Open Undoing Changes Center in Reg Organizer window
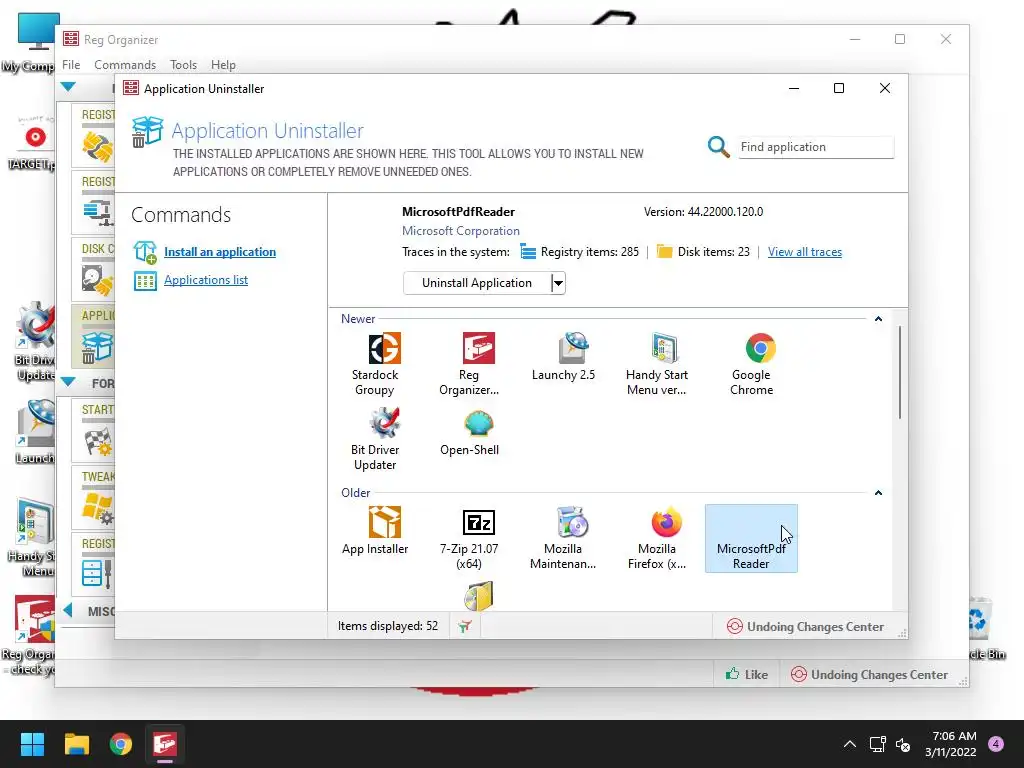 pos(869,675)
